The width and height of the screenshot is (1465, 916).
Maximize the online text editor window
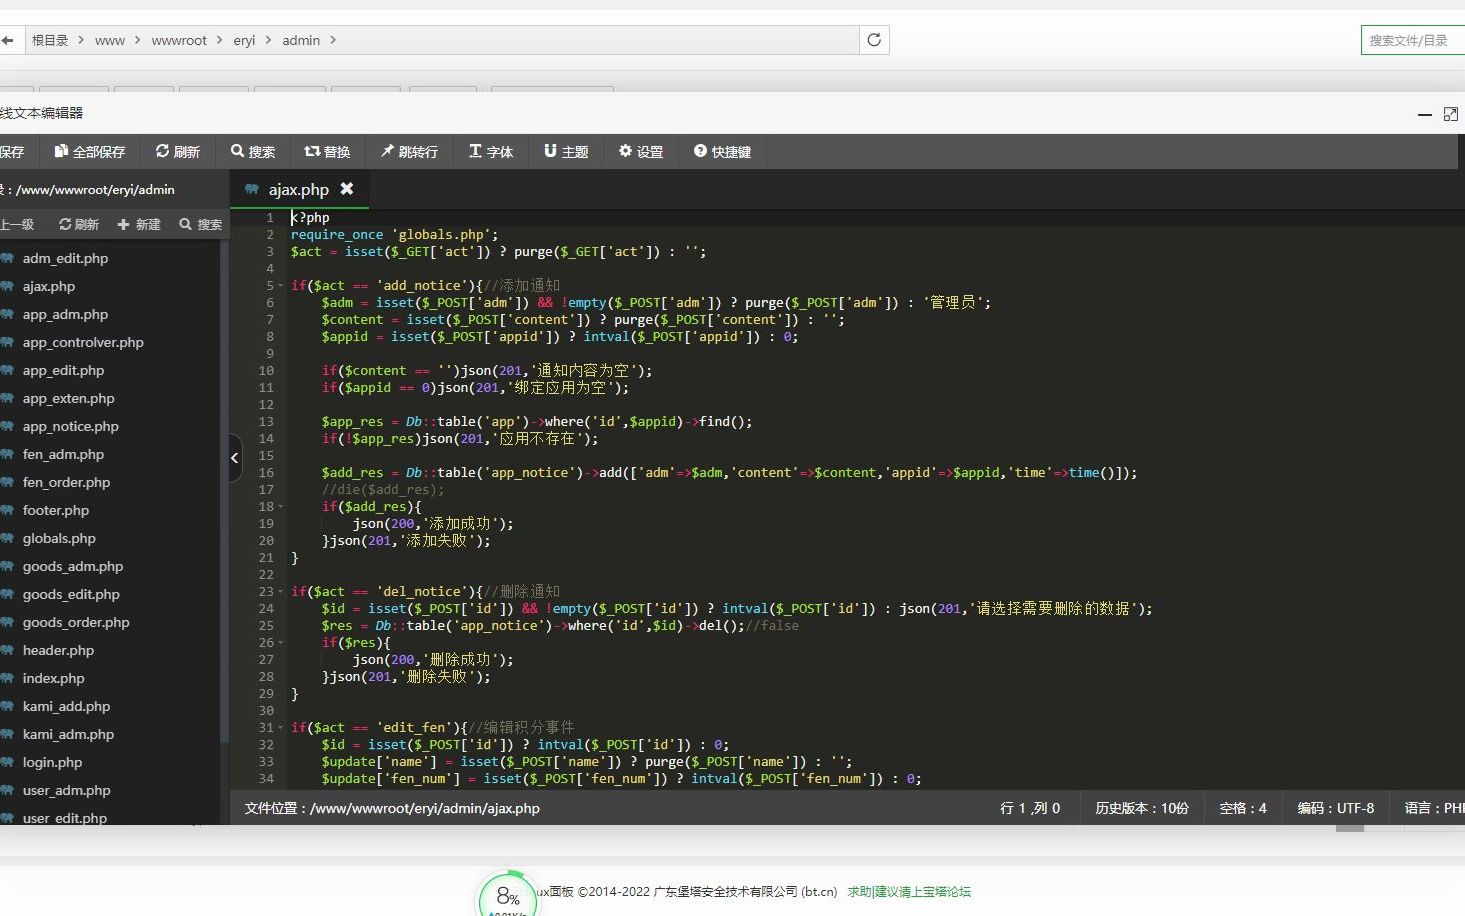1451,114
